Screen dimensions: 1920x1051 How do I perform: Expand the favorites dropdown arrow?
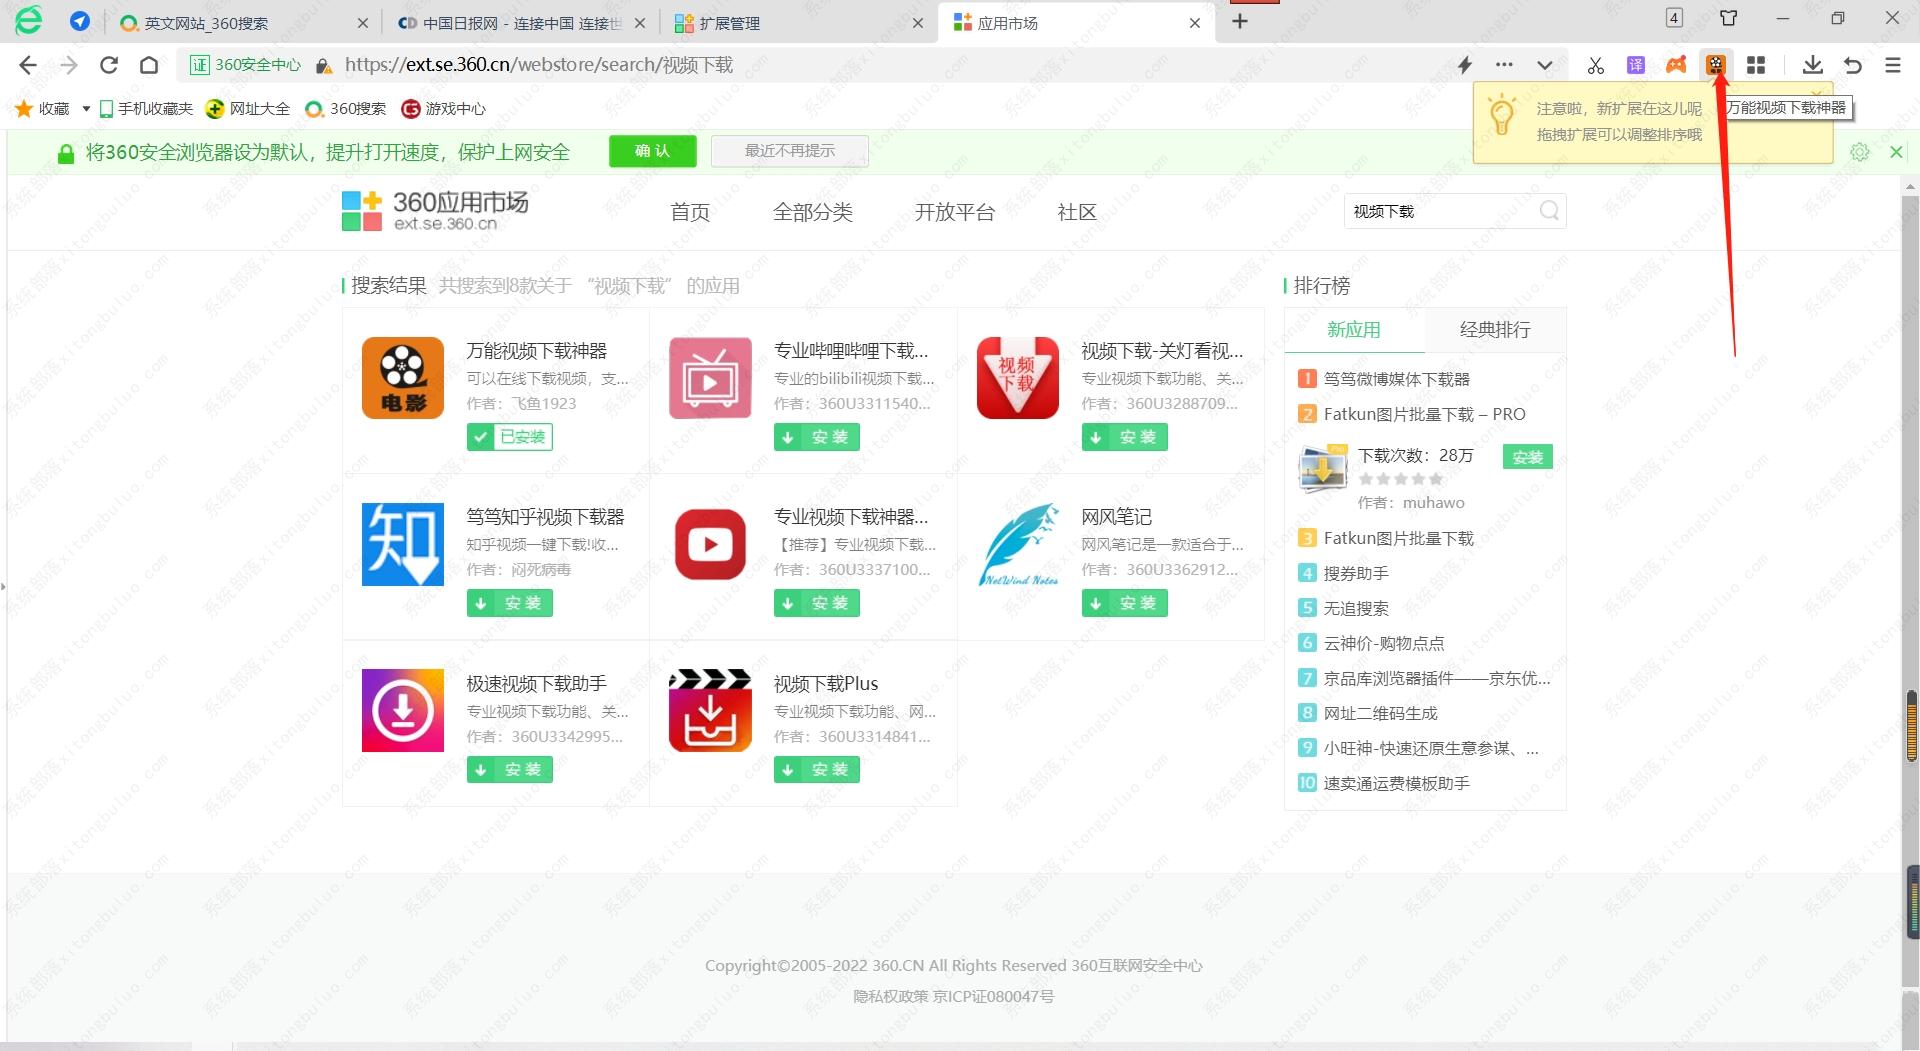coord(86,109)
